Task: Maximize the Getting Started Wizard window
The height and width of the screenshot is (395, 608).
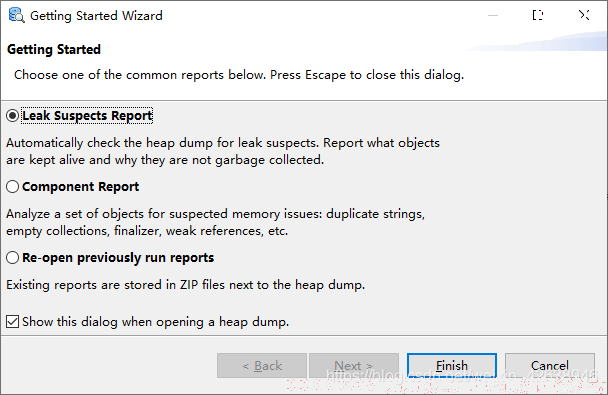Action: click(x=538, y=16)
